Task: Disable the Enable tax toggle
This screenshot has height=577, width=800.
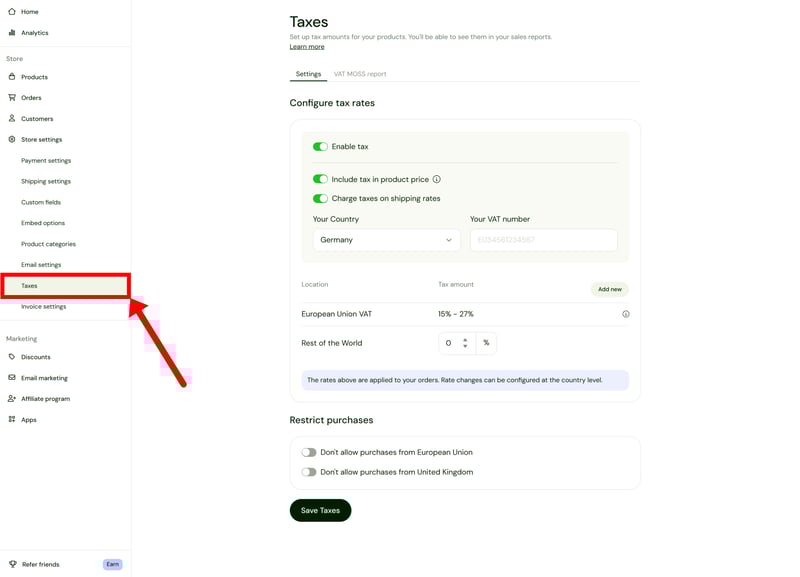Action: pyautogui.click(x=320, y=147)
